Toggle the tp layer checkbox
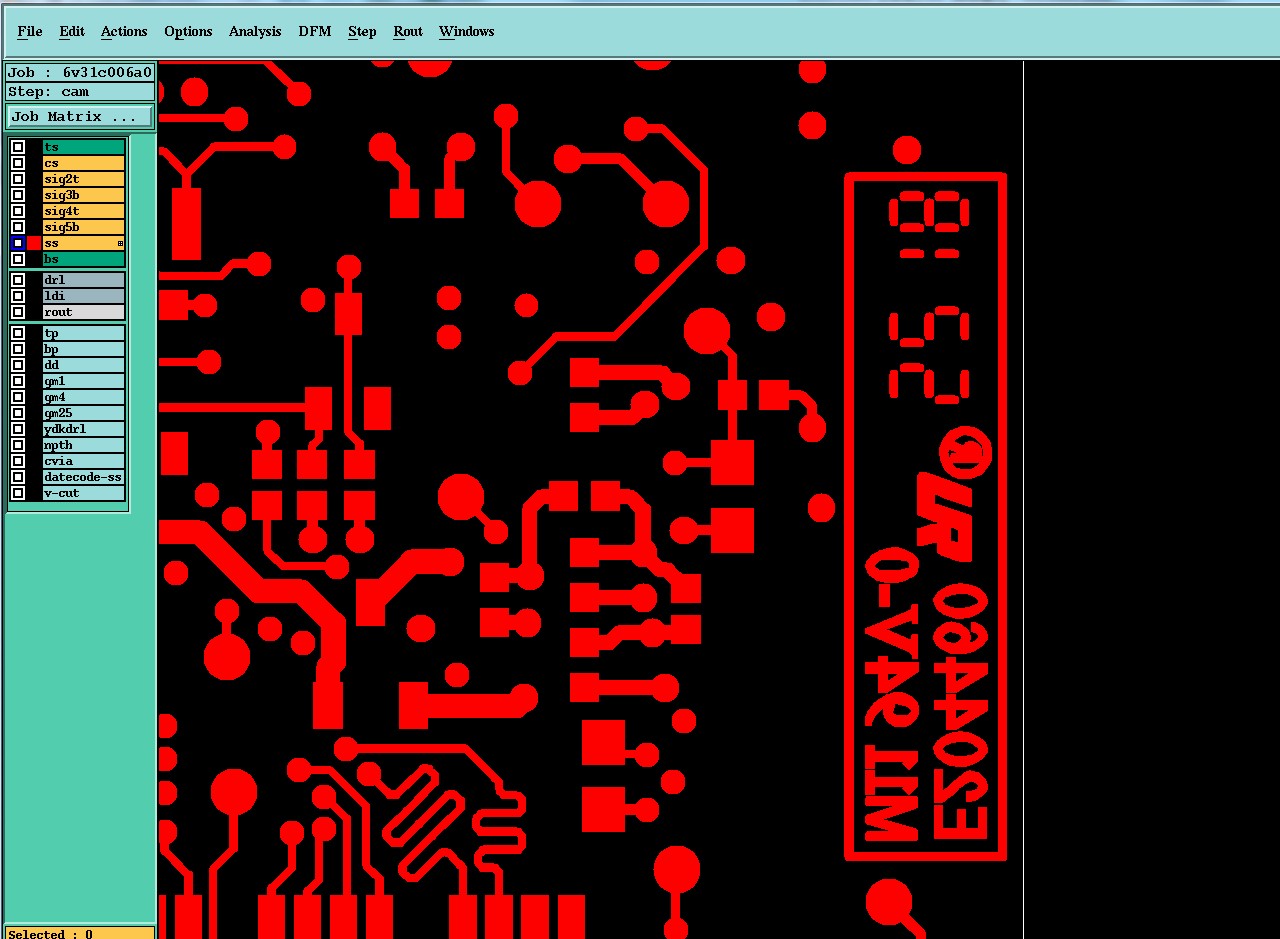Viewport: 1280px width, 939px height. [18, 333]
